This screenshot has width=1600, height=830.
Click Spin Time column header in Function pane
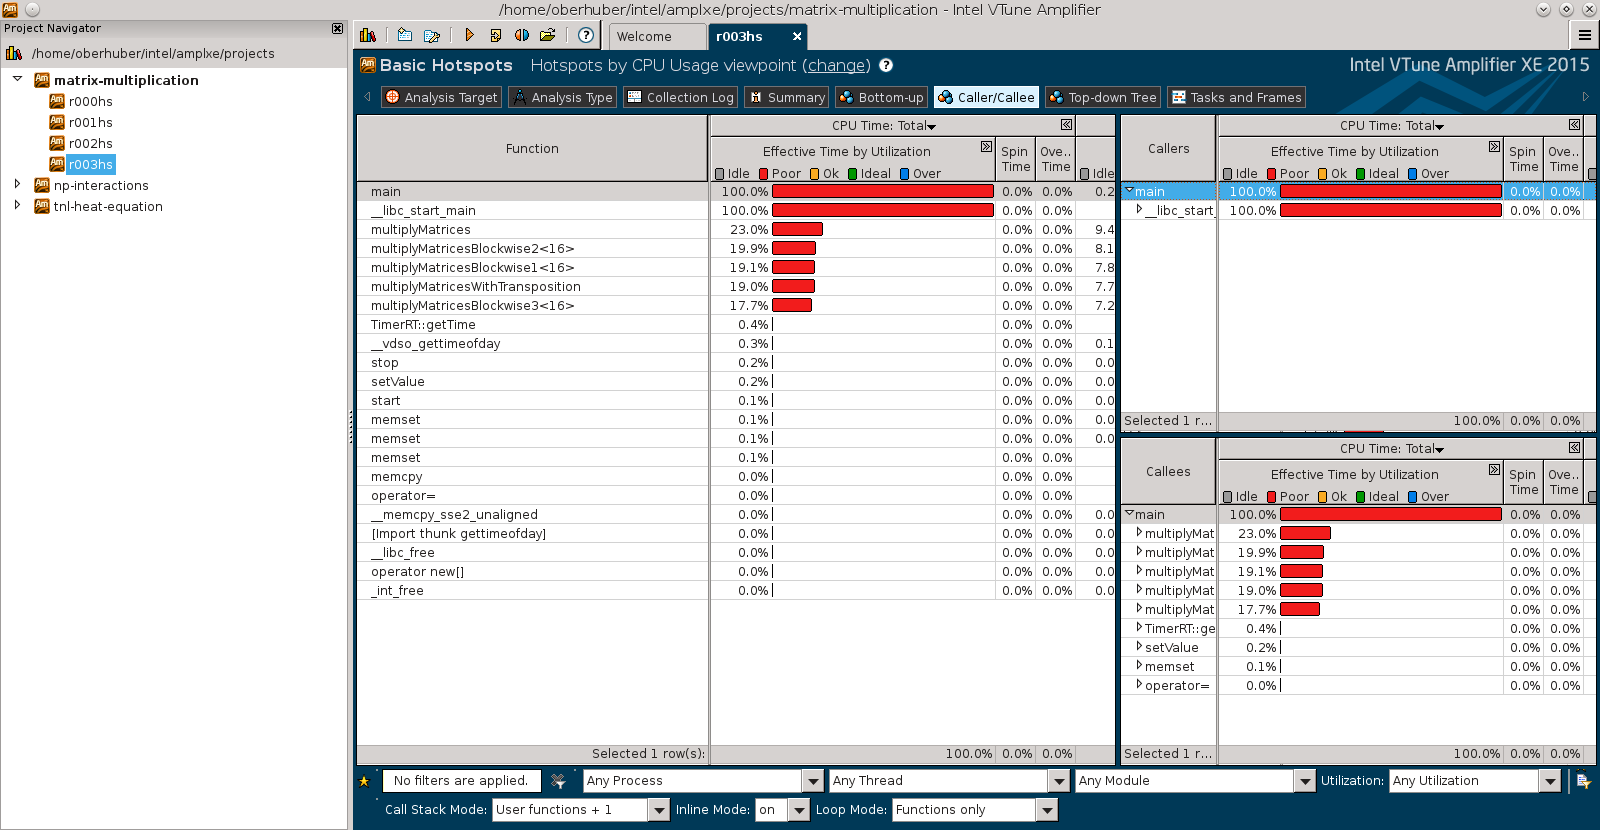coord(1016,159)
